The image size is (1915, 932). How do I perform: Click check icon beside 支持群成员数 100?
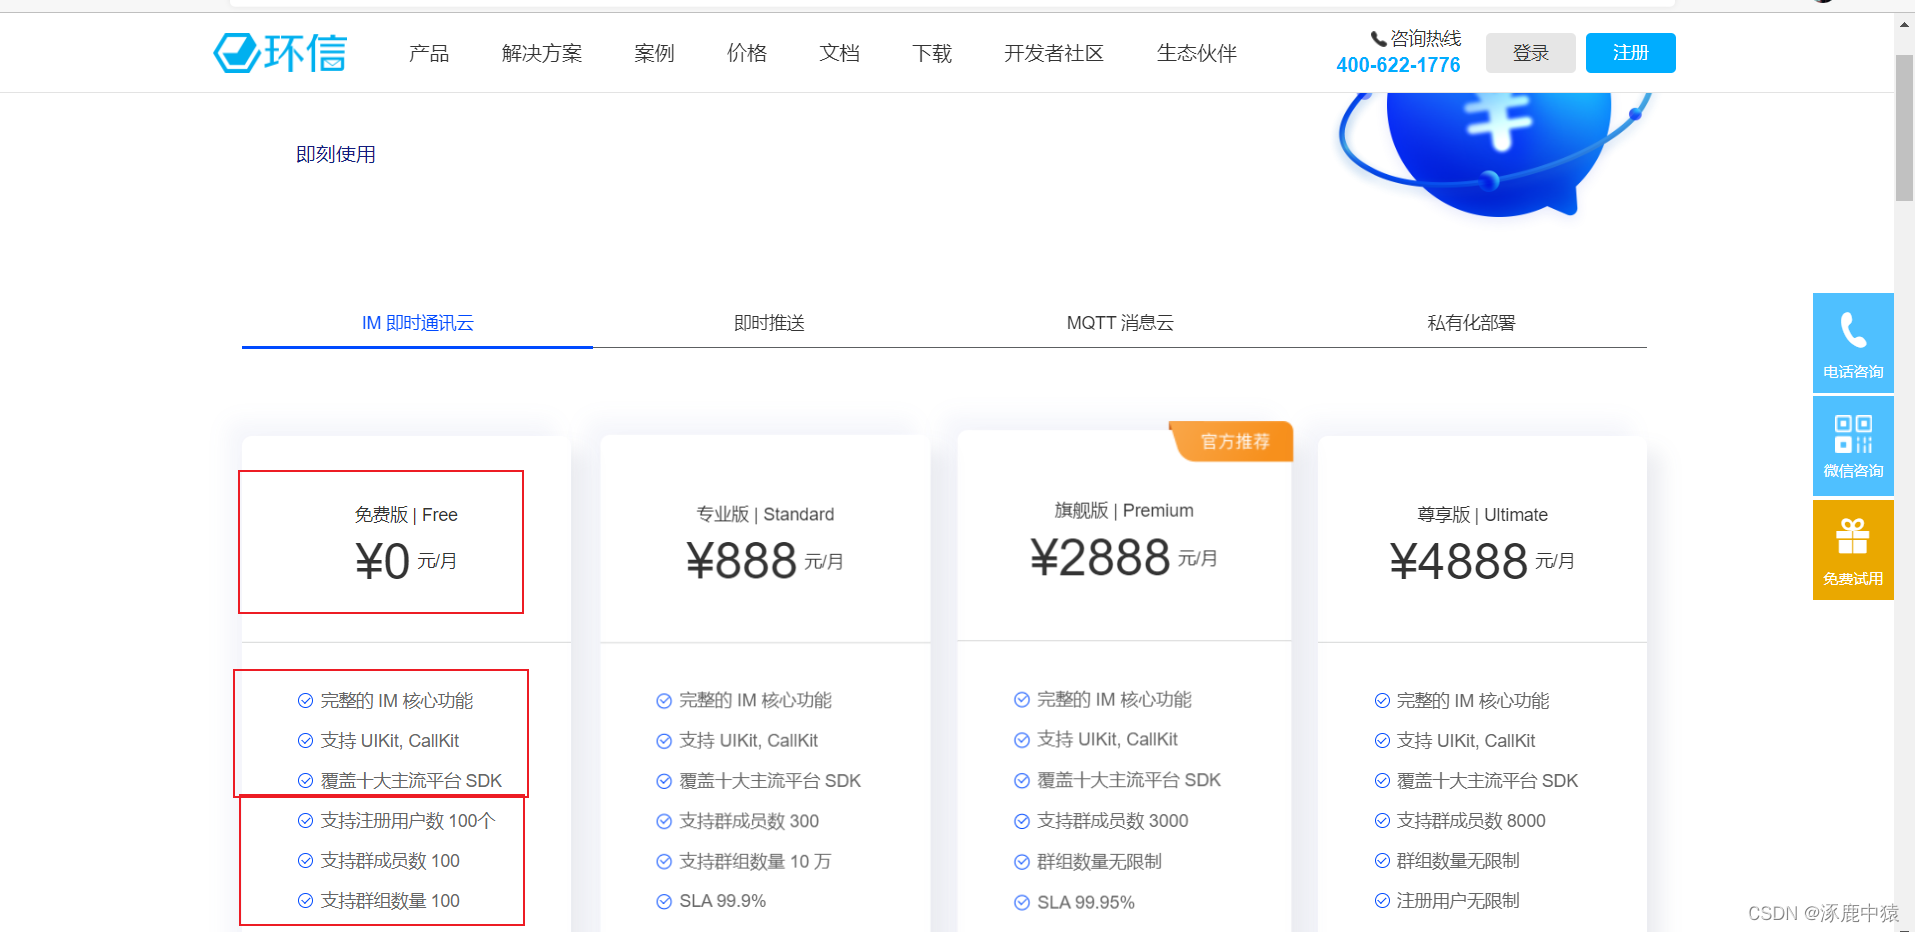(x=305, y=861)
